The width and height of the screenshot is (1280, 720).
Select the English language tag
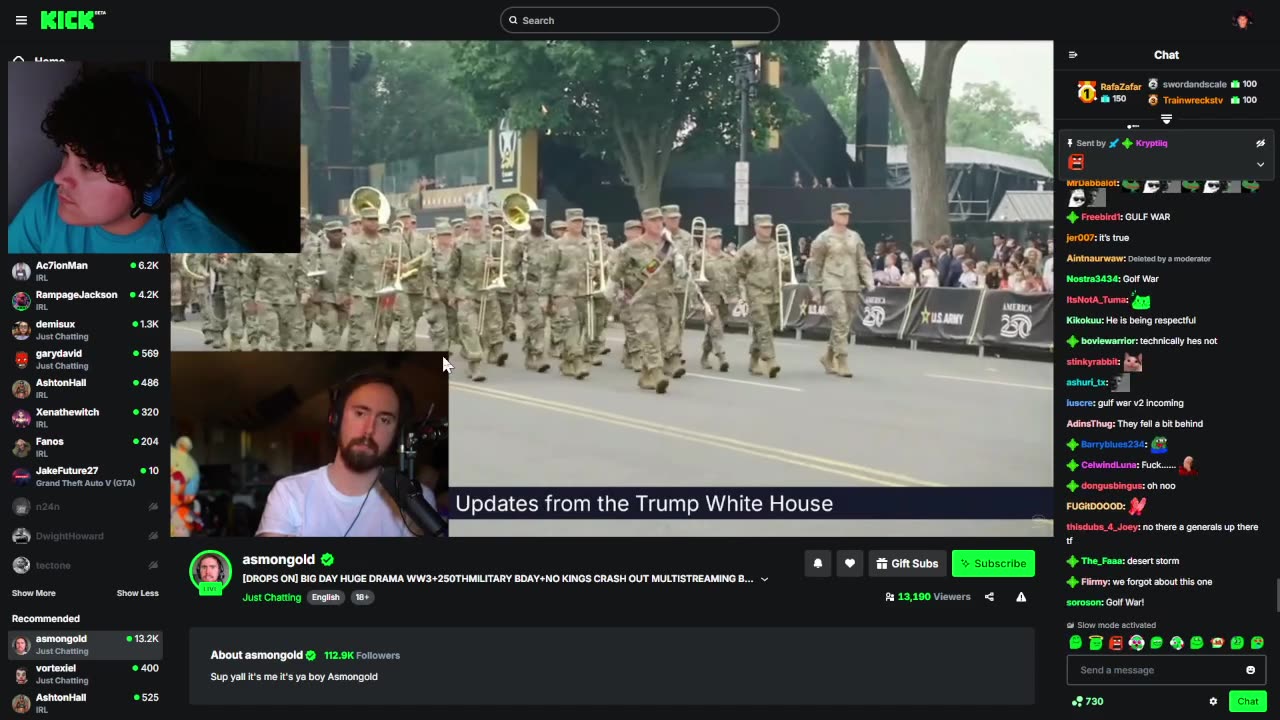pos(325,597)
